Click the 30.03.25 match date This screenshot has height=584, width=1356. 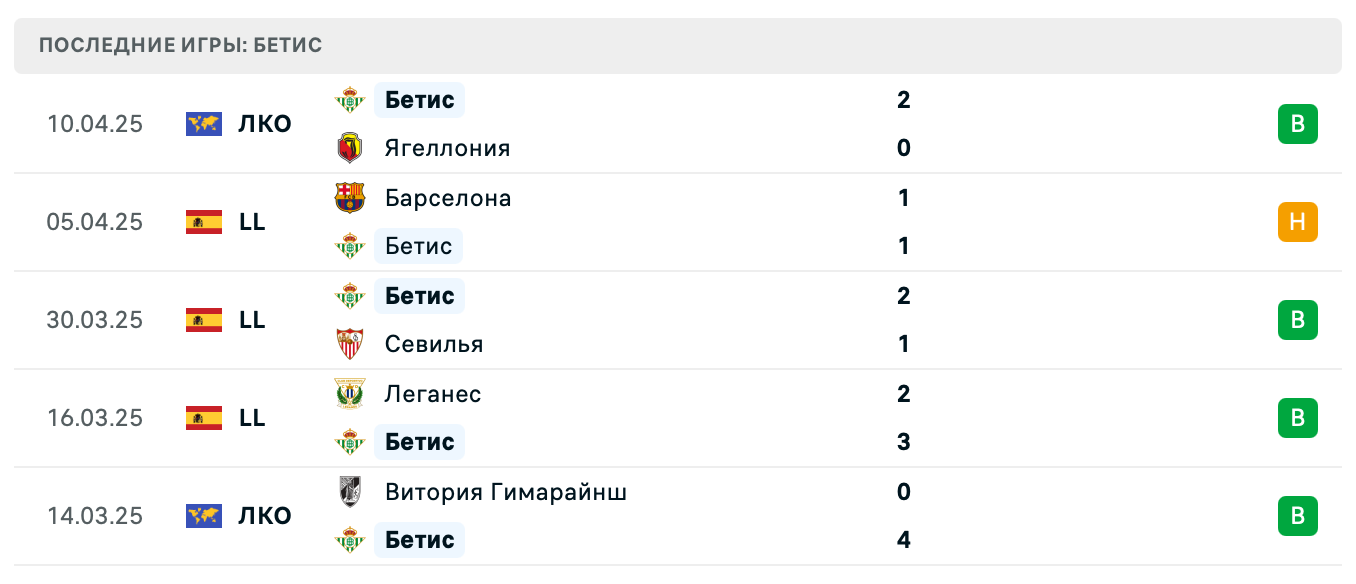click(x=95, y=320)
